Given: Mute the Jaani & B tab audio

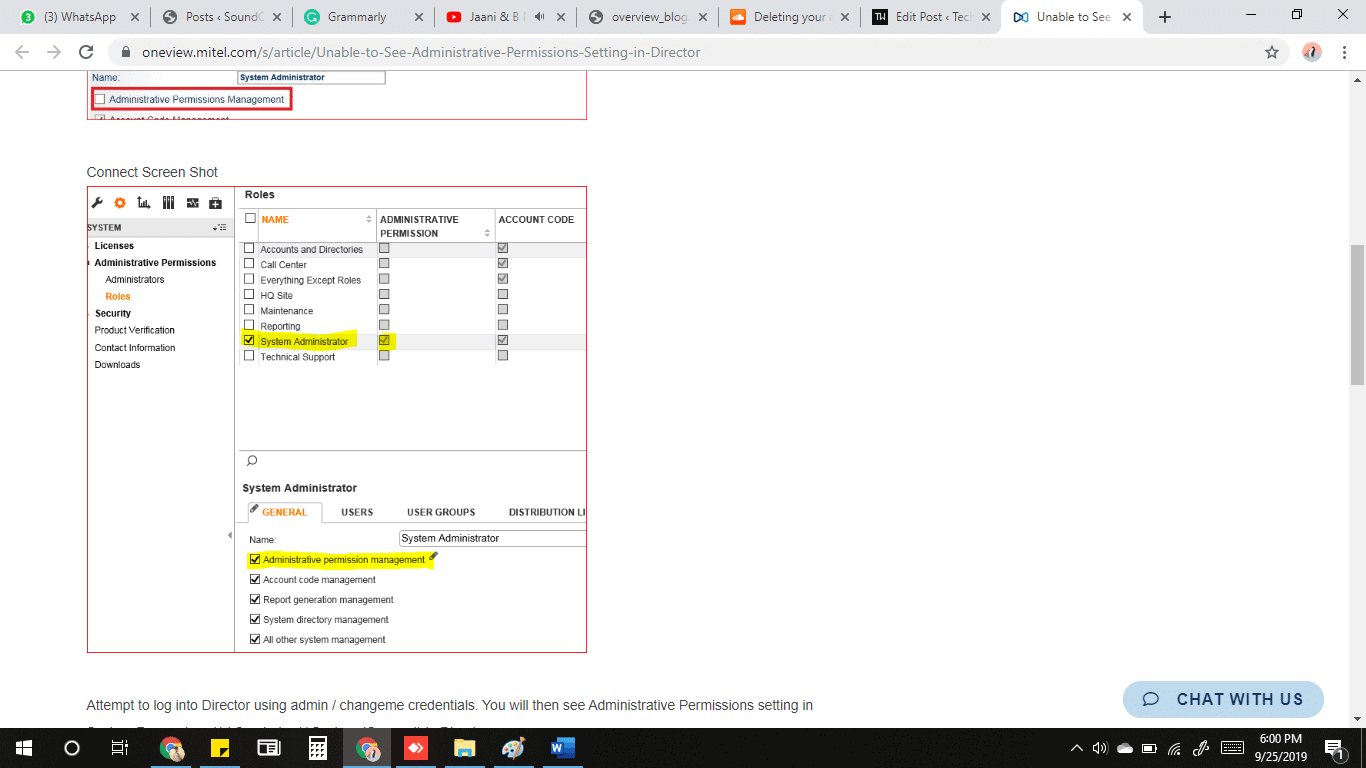Looking at the screenshot, I should click(x=541, y=17).
